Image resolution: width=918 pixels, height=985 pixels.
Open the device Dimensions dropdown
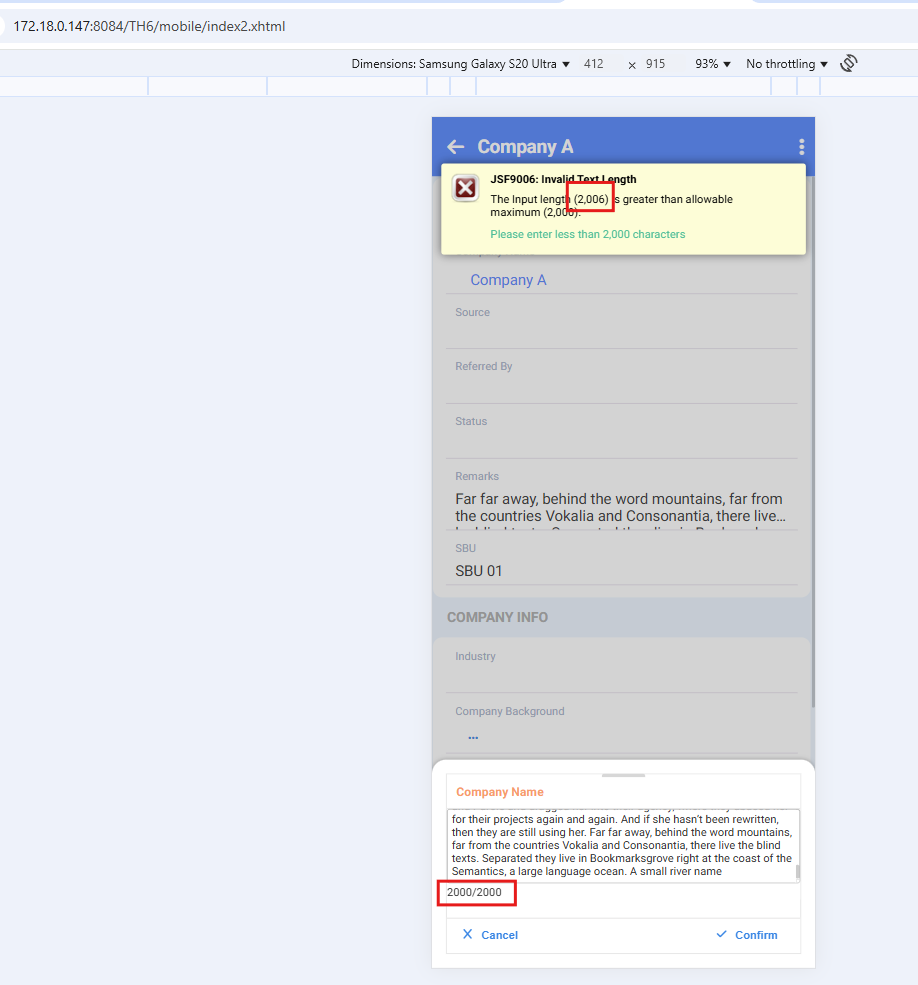460,64
